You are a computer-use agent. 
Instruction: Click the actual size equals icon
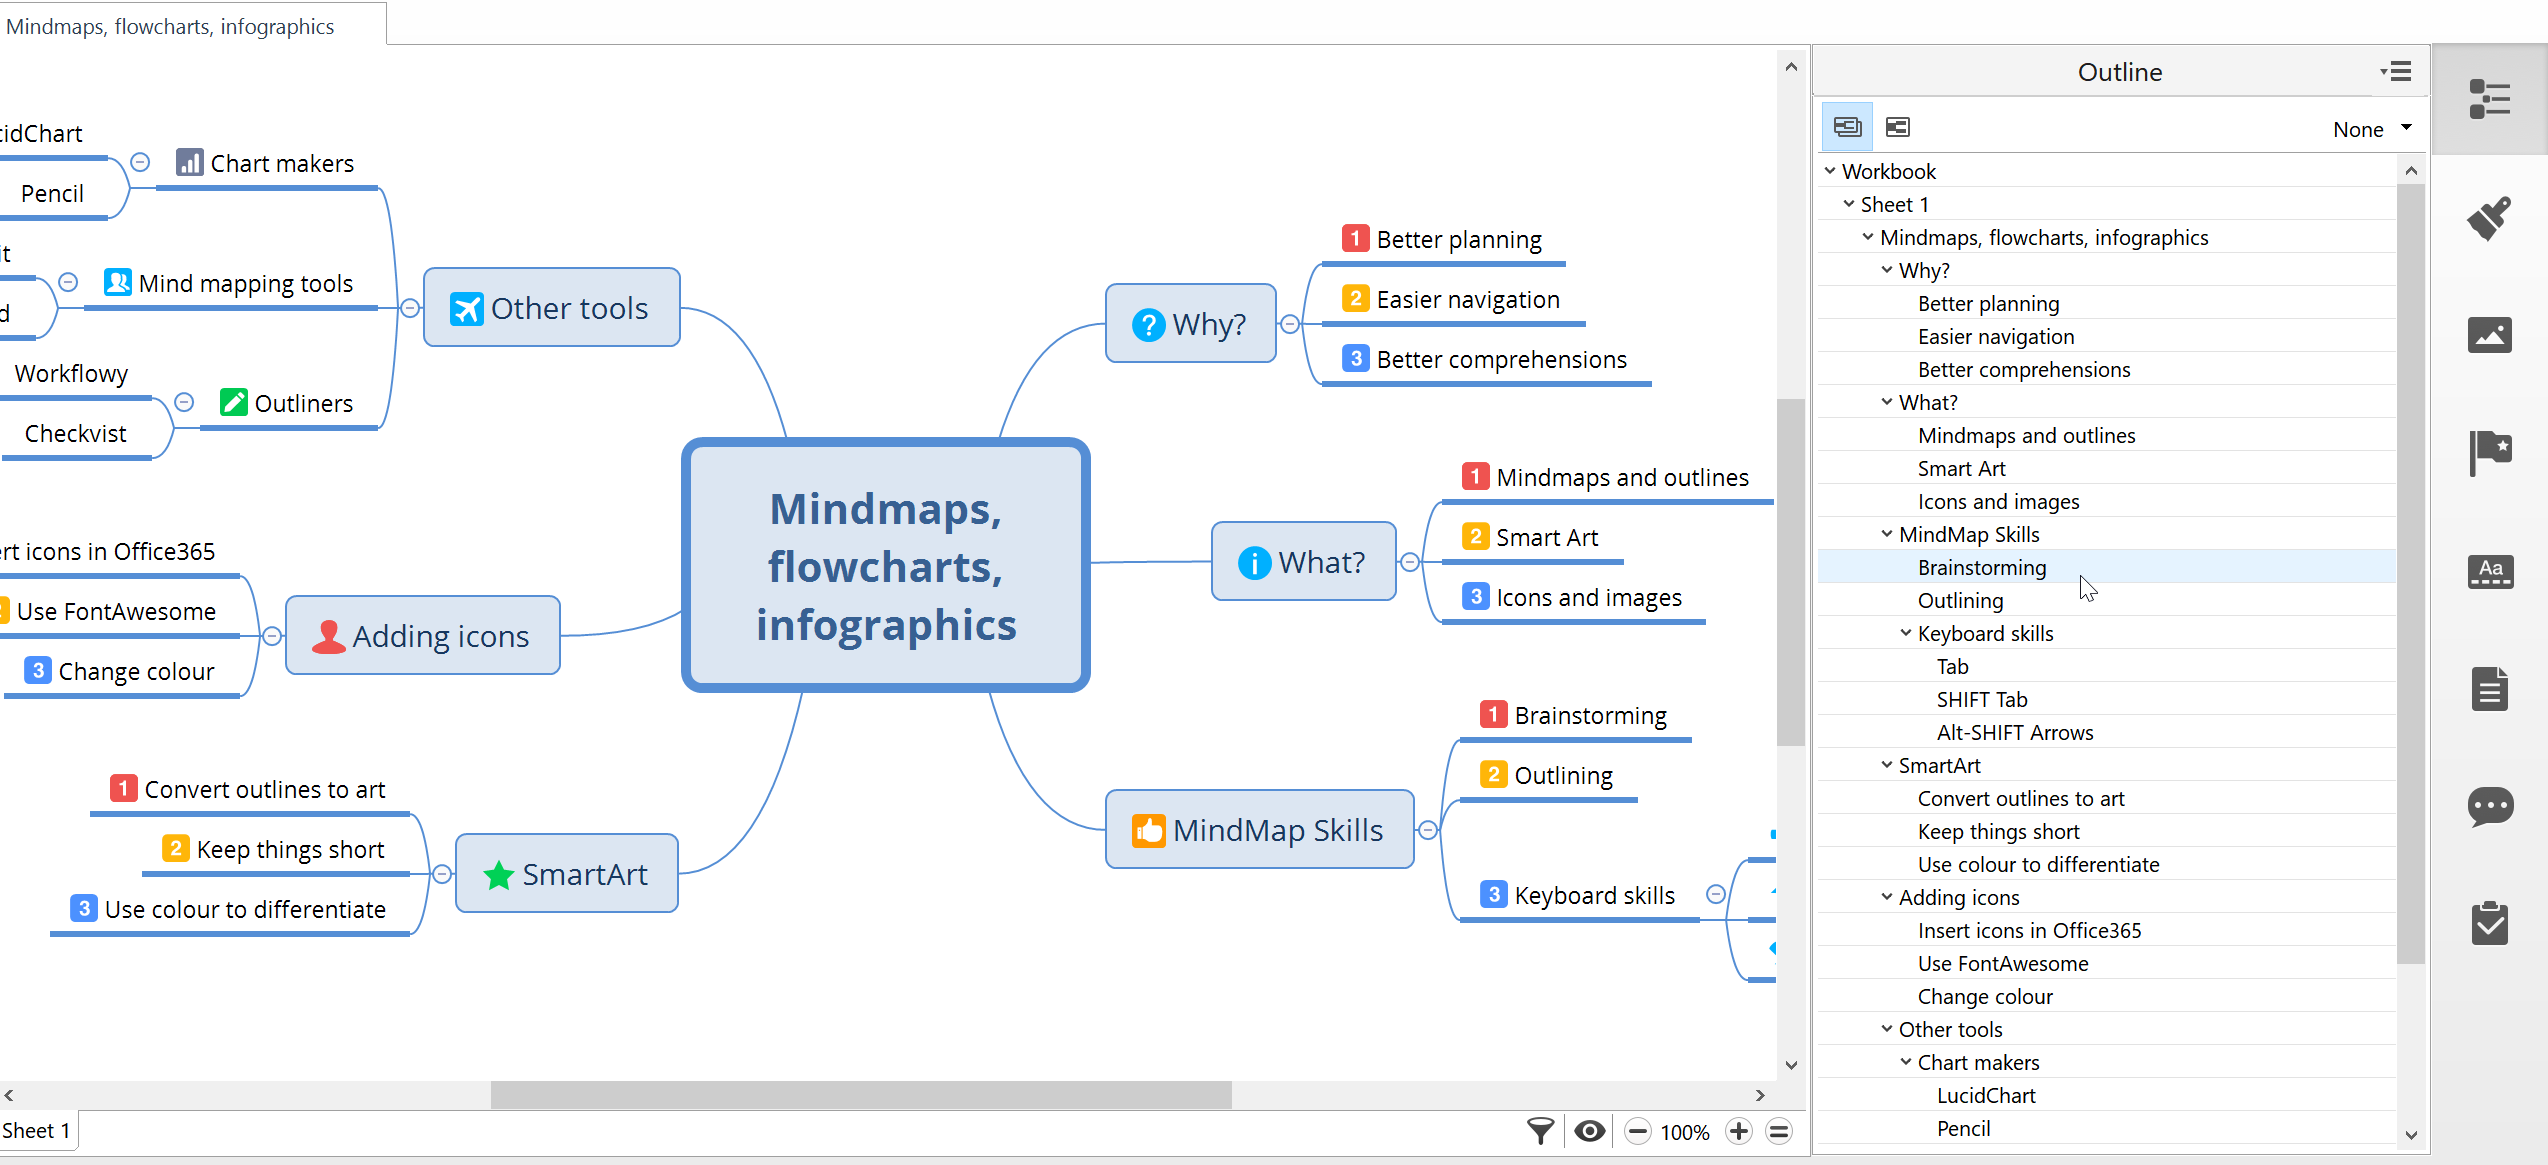[1778, 1132]
